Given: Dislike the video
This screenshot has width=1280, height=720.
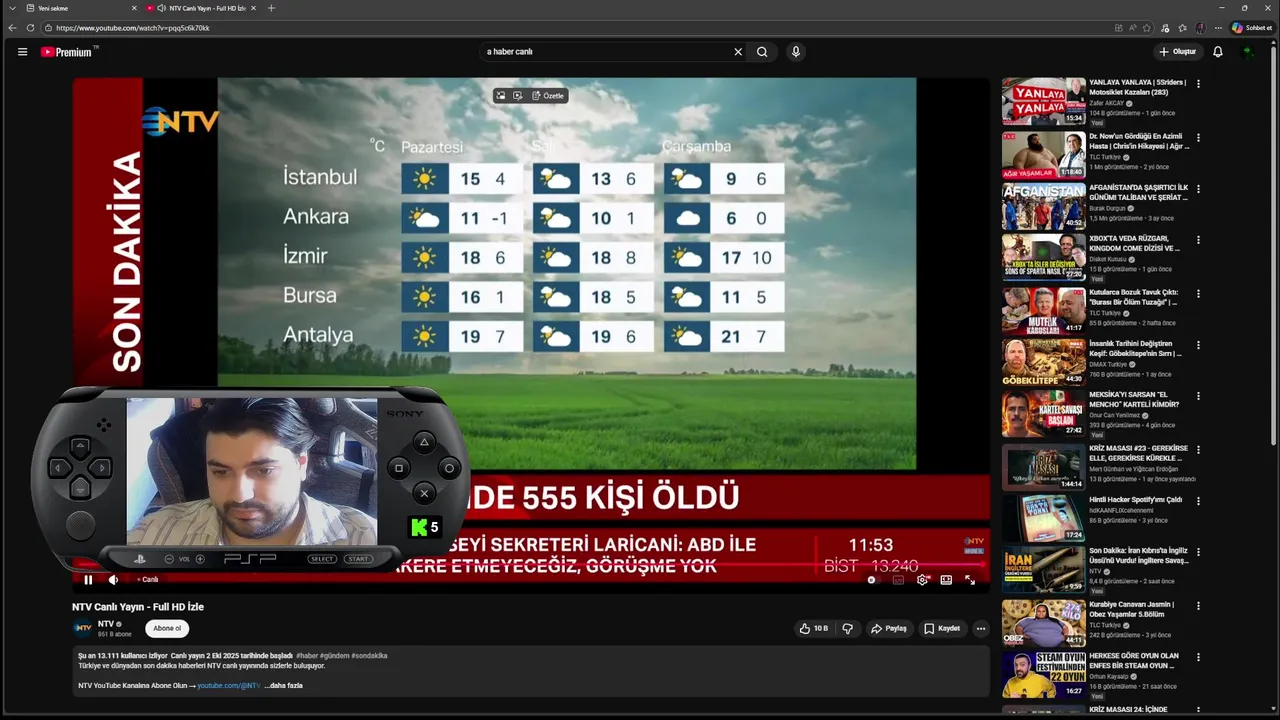Looking at the screenshot, I should pyautogui.click(x=848, y=629).
